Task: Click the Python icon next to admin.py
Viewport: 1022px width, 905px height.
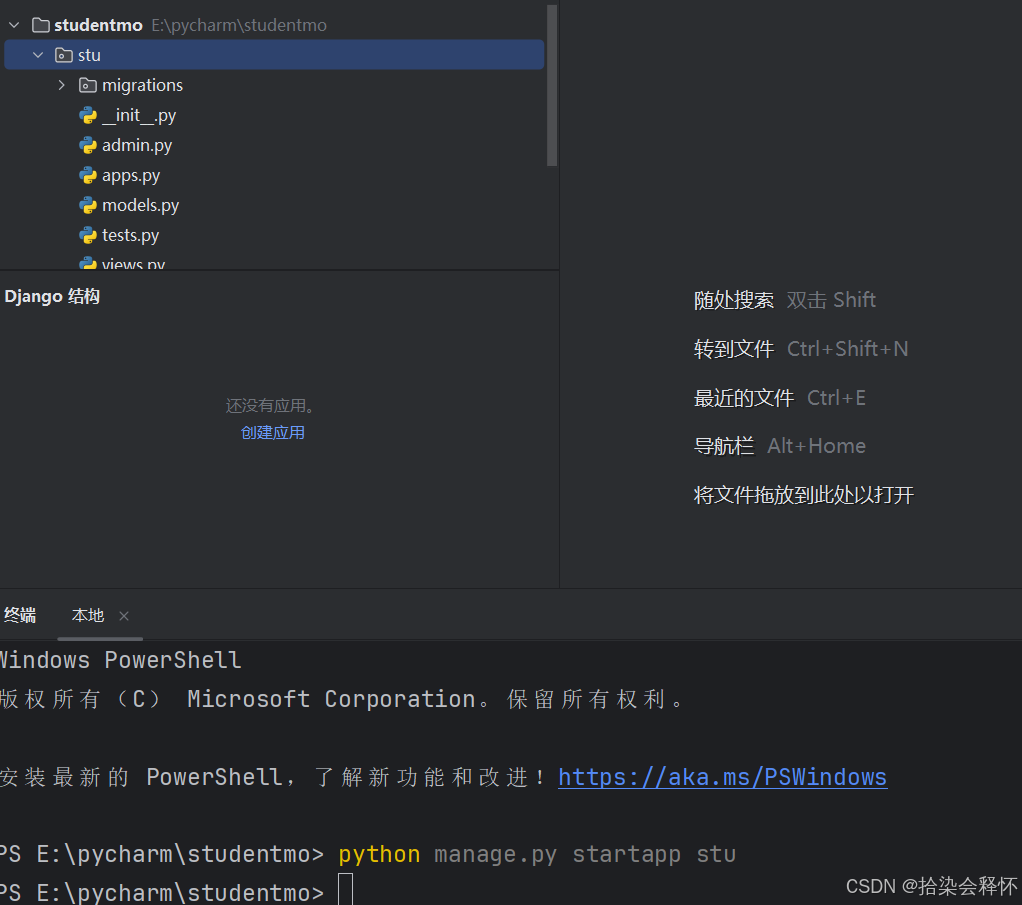Action: tap(89, 145)
